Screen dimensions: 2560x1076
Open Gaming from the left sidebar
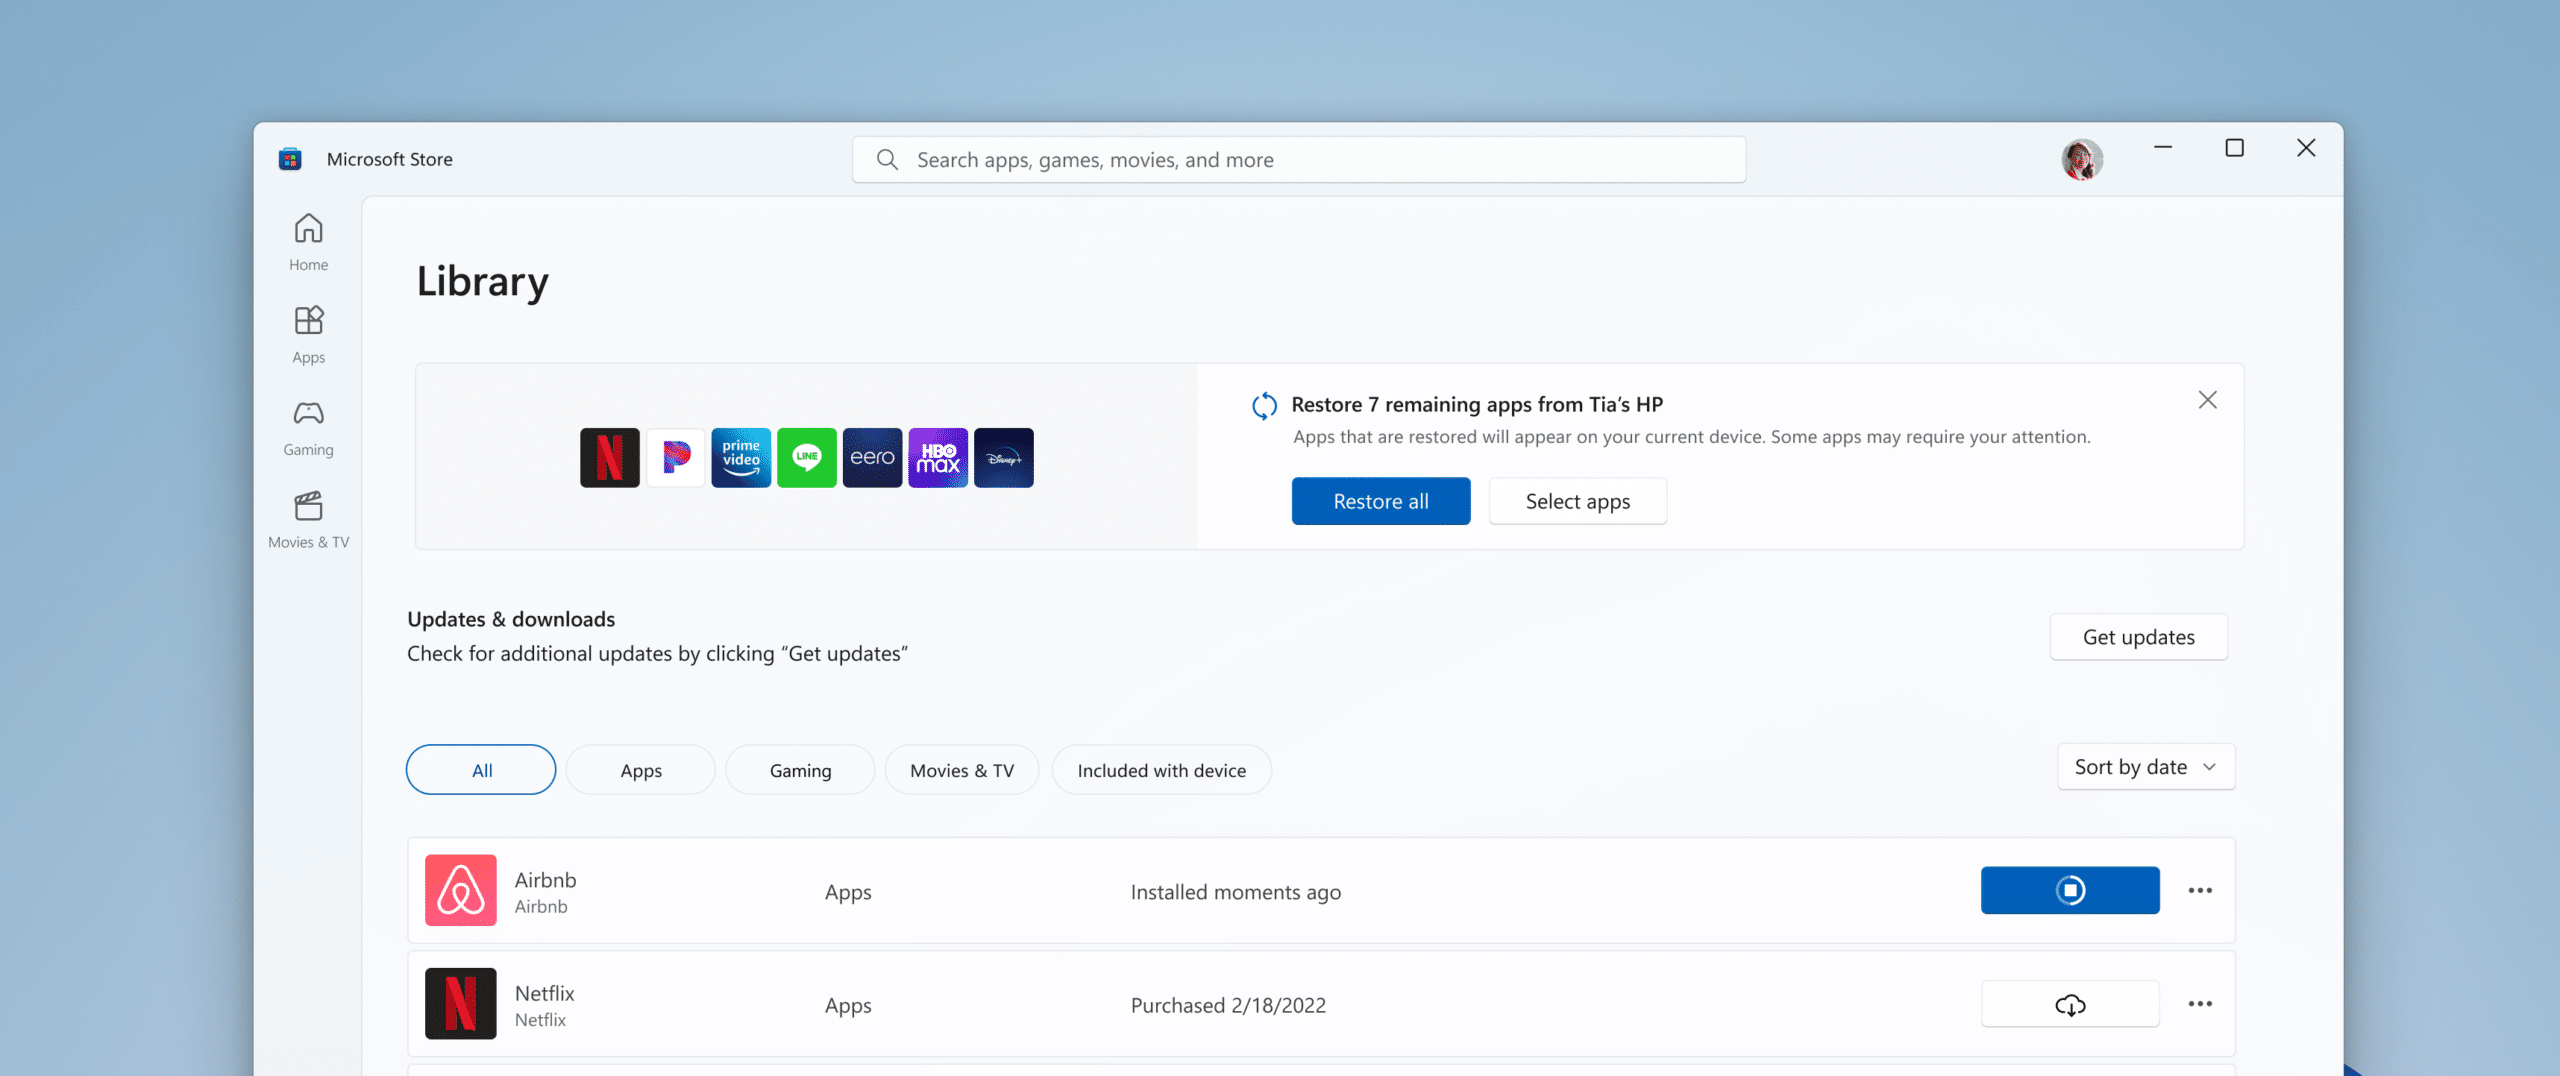tap(308, 428)
